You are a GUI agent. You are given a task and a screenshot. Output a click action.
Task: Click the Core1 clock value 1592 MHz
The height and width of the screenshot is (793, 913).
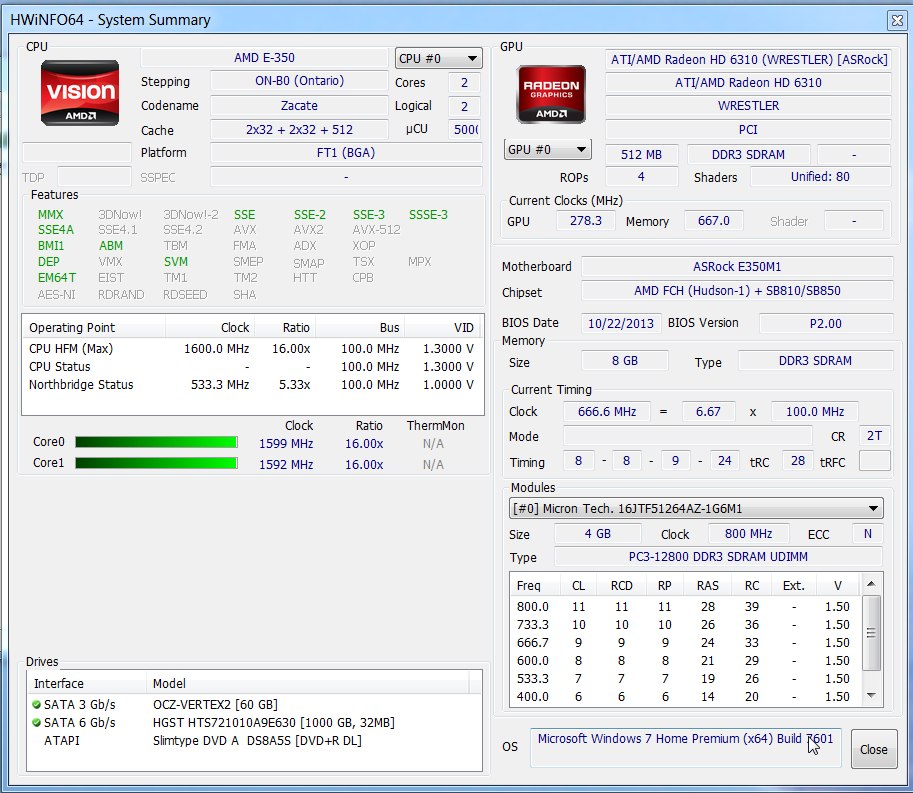point(286,465)
